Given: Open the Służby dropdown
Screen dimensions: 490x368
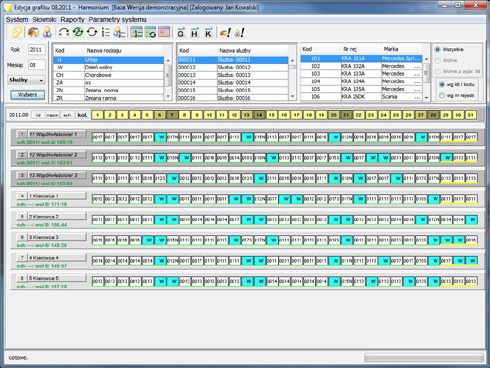Looking at the screenshot, I should coord(26,80).
